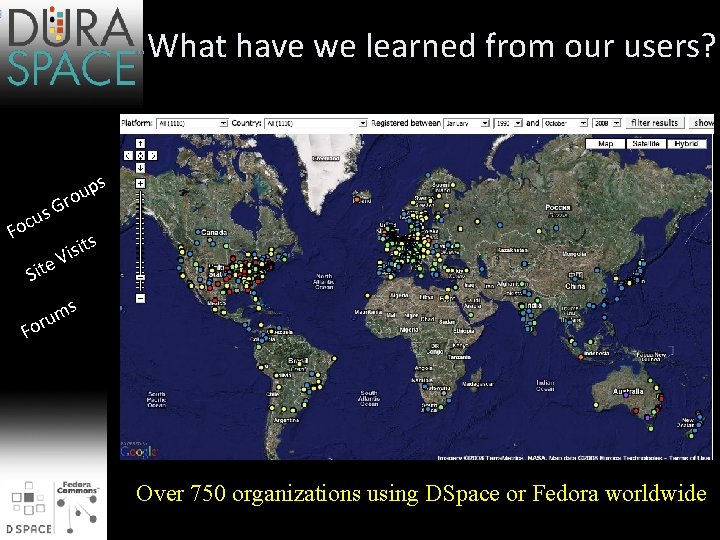The height and width of the screenshot is (540, 720).
Task: Open the end year dropdown
Action: (606, 123)
